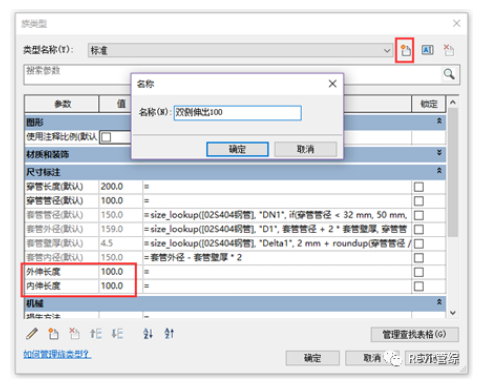Click the Delete Parameter icon in bottom toolbar
495x389 pixels.
click(74, 333)
